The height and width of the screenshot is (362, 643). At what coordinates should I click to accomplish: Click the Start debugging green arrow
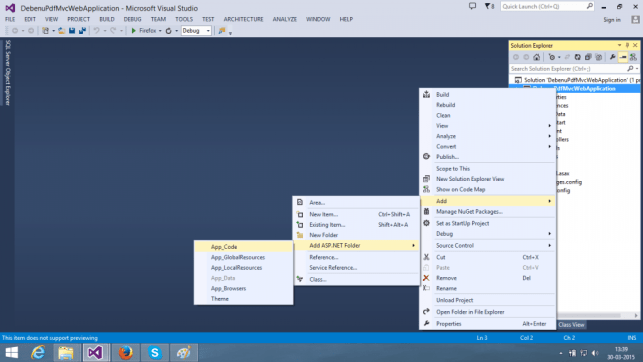133,31
